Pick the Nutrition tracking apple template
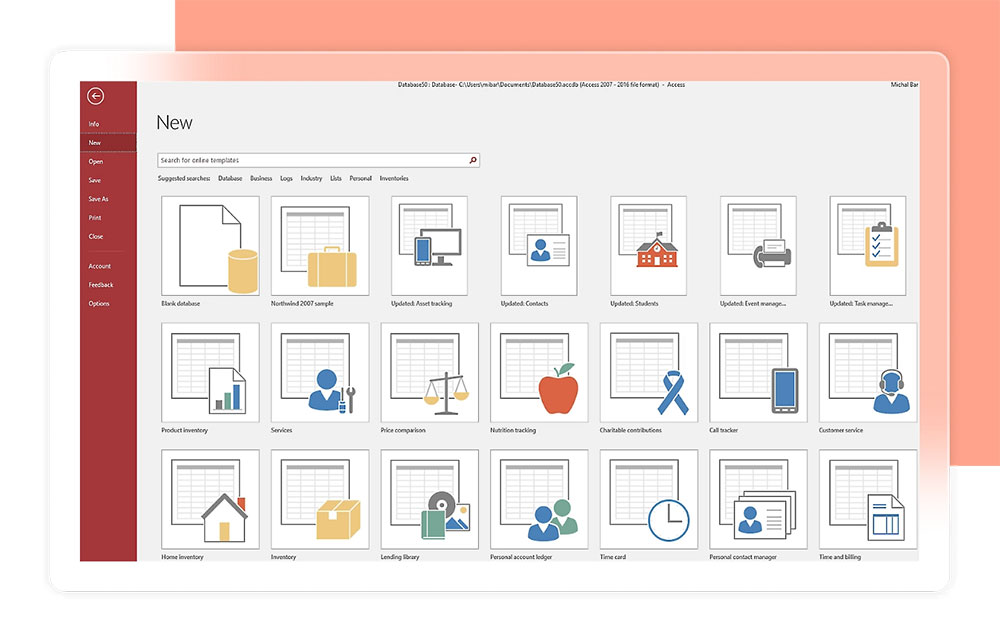 coord(538,372)
